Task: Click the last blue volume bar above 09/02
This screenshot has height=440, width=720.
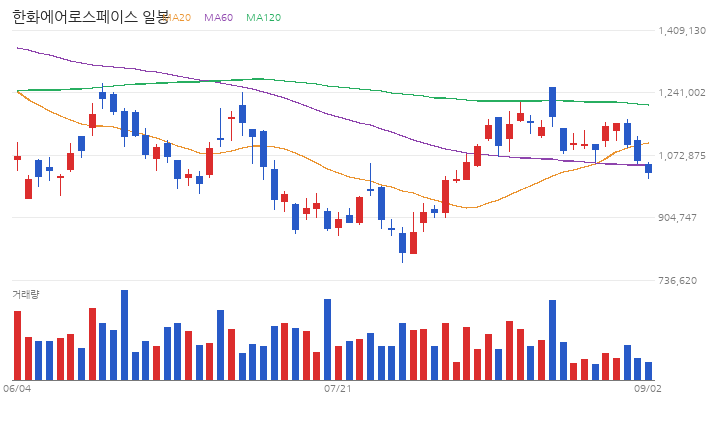Action: tap(648, 371)
